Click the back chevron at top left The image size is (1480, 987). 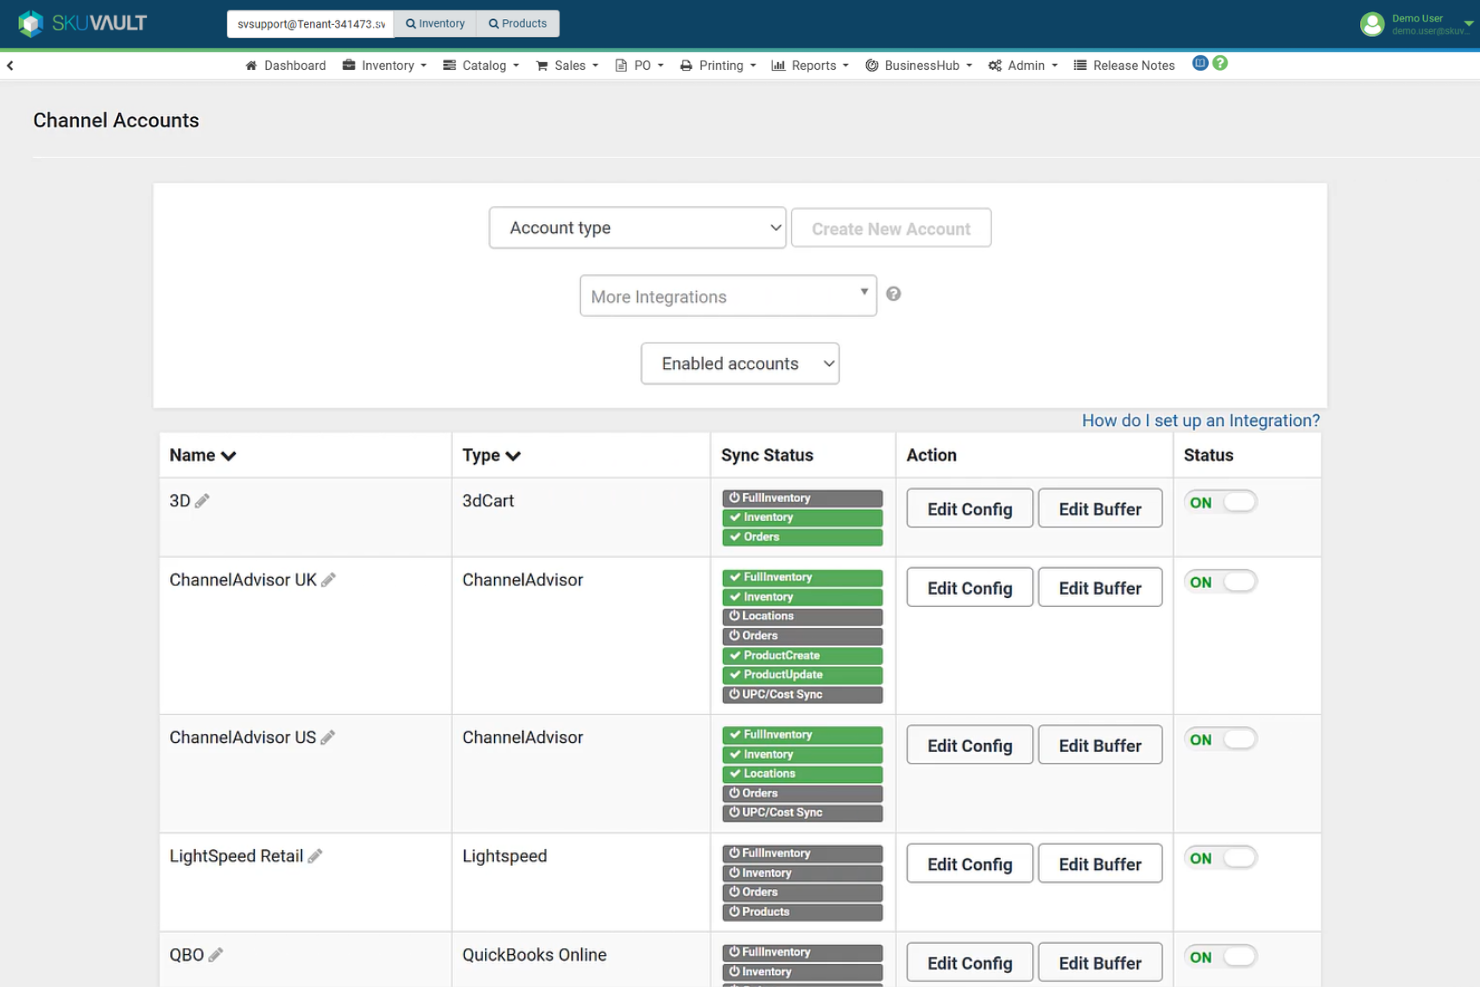[x=10, y=65]
